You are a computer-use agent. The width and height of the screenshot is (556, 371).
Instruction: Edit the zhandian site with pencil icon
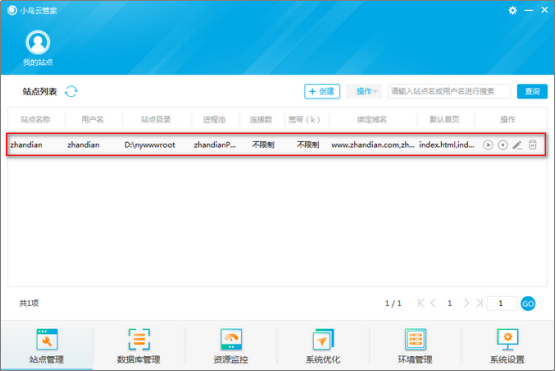[x=517, y=145]
